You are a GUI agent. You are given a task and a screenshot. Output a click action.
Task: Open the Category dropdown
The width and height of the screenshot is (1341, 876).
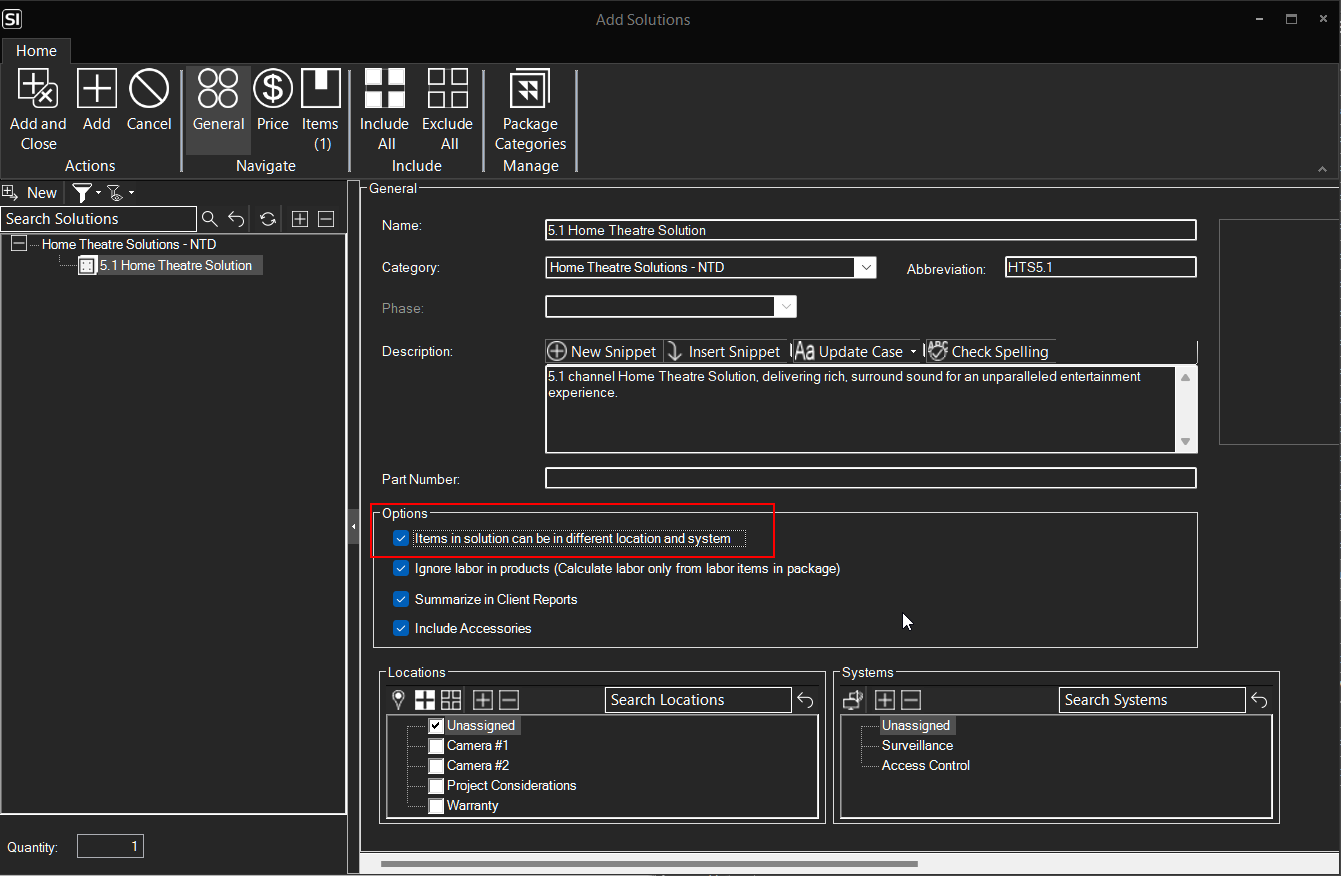865,268
